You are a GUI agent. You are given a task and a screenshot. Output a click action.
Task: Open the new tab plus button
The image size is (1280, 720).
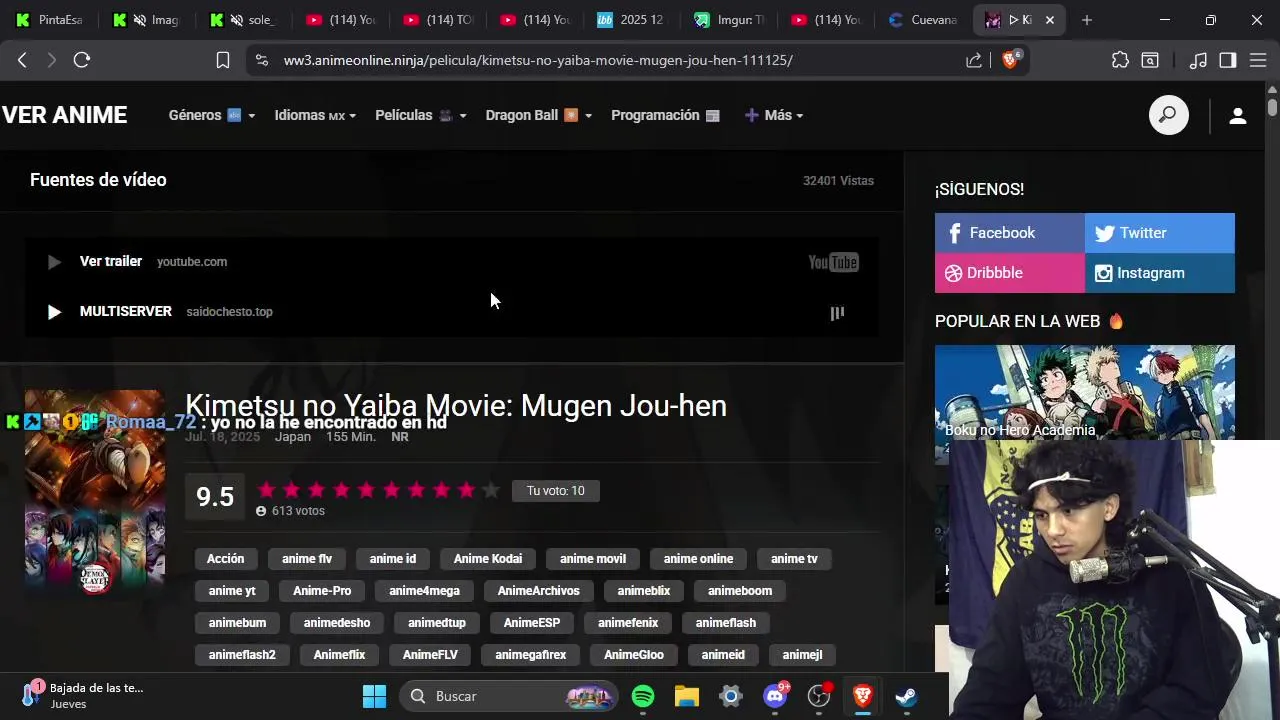(x=1087, y=20)
